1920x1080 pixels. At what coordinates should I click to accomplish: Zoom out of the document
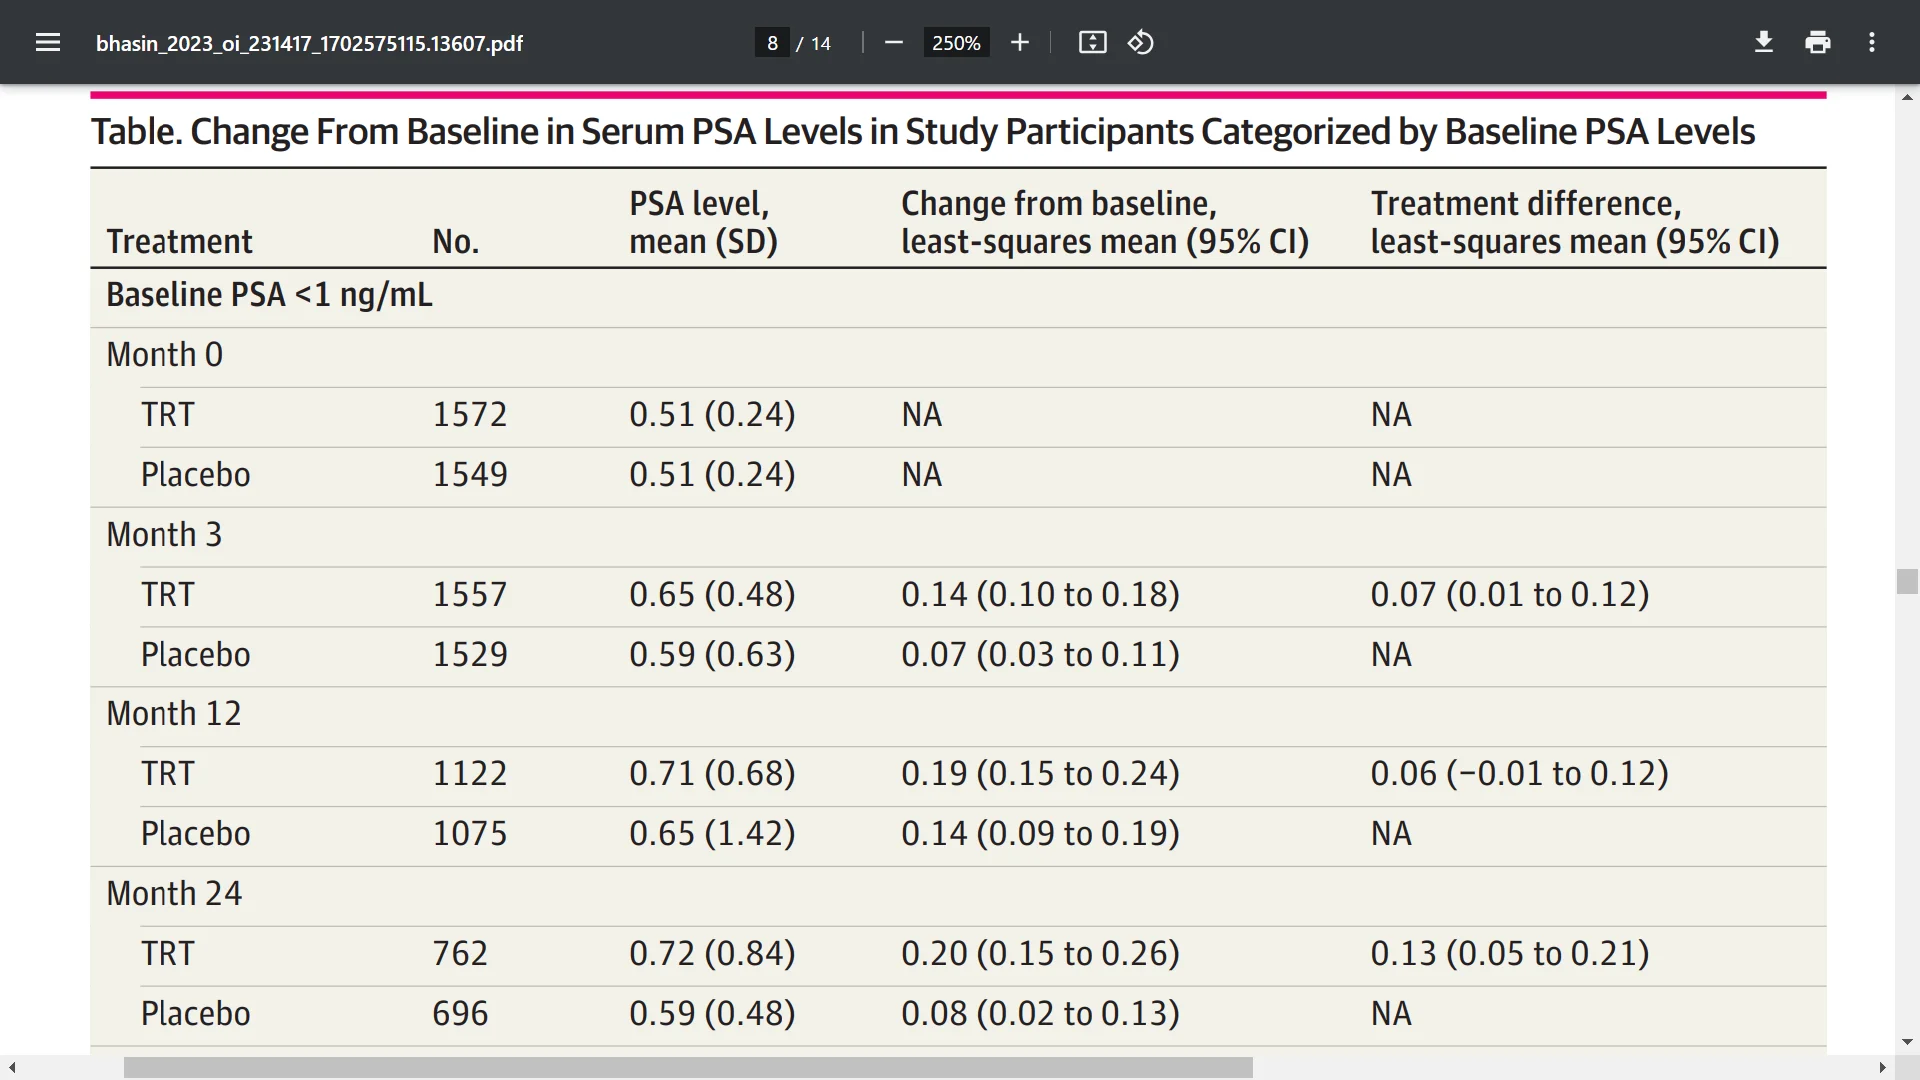point(893,42)
